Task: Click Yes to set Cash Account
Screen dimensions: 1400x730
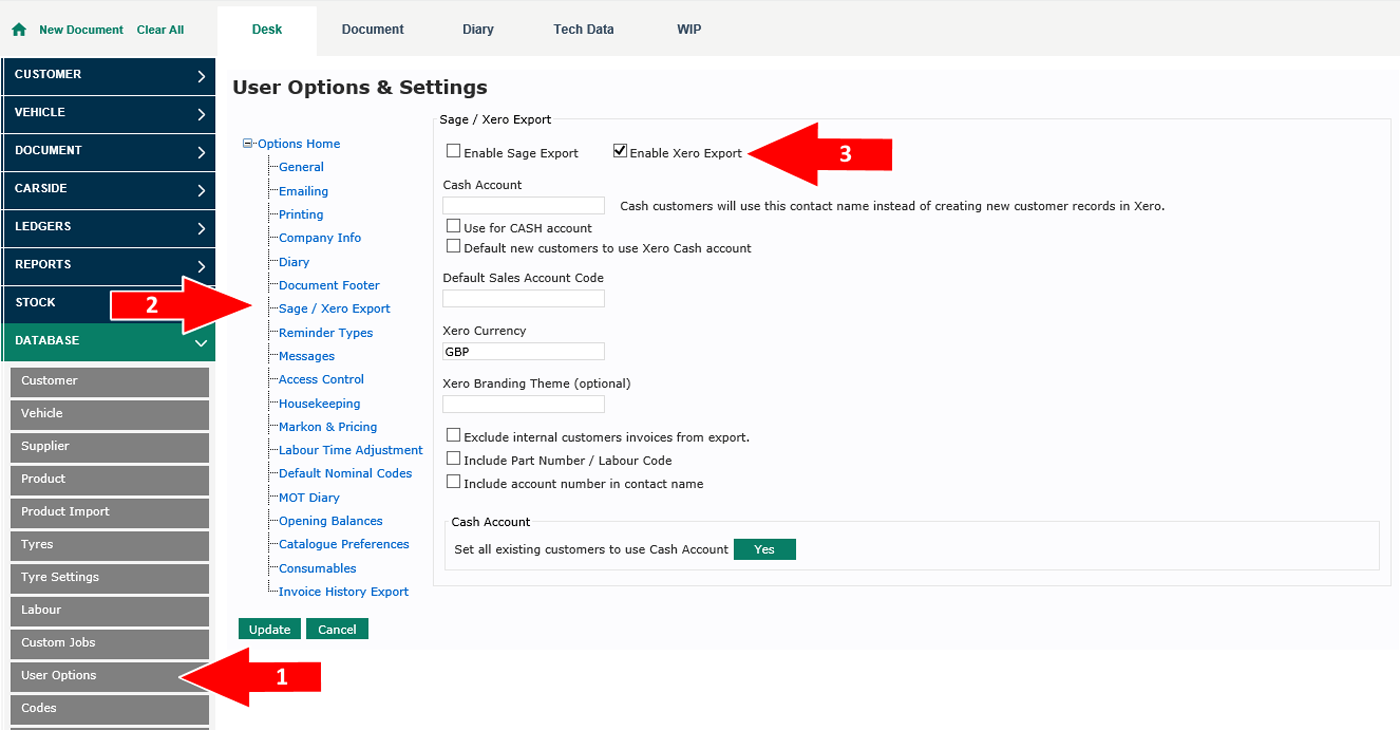Action: 764,549
